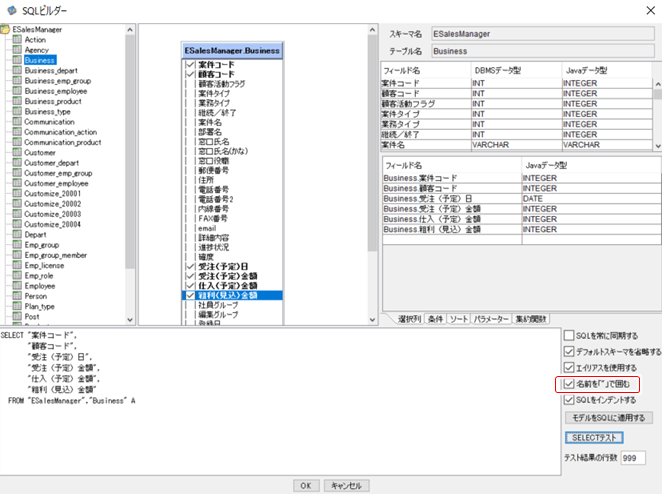This screenshot has width=662, height=494.
Task: Click the Customize_20003 table icon
Action: pyautogui.click(x=17, y=214)
